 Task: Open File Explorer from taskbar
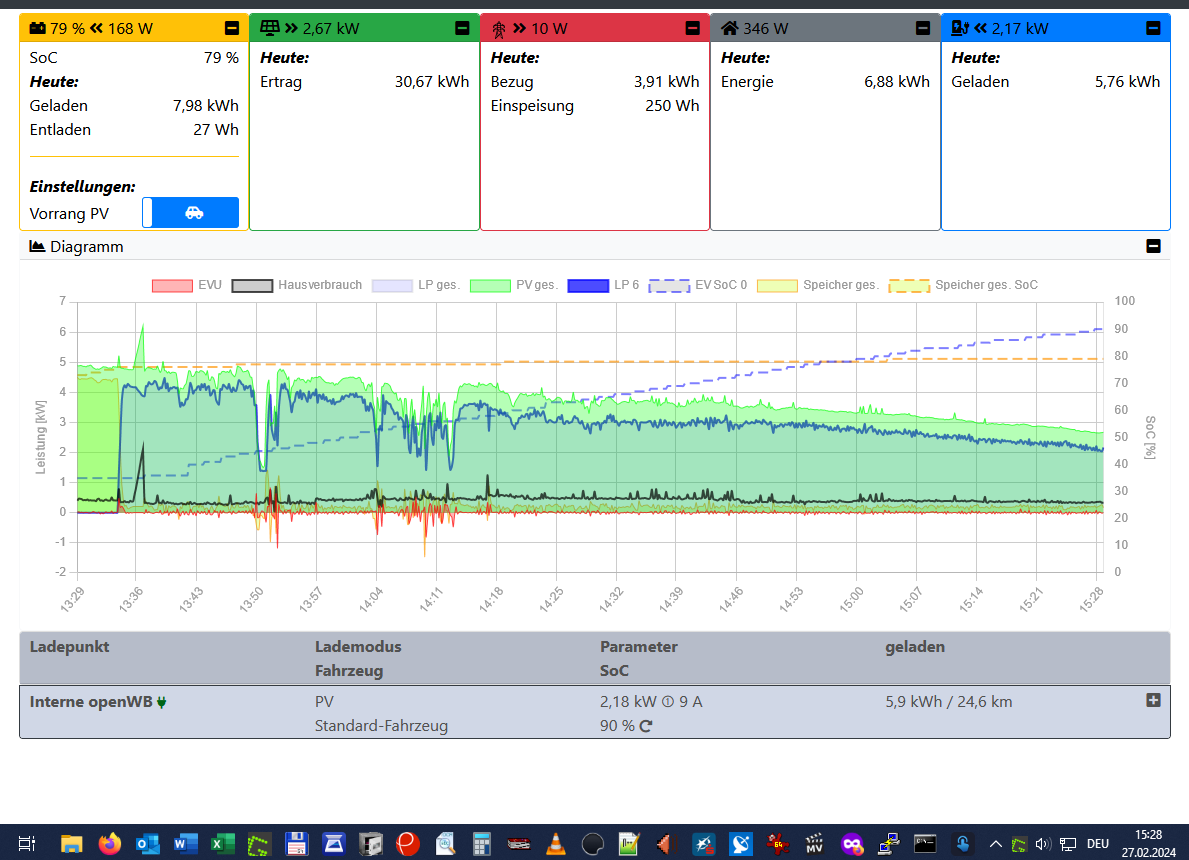coord(71,843)
